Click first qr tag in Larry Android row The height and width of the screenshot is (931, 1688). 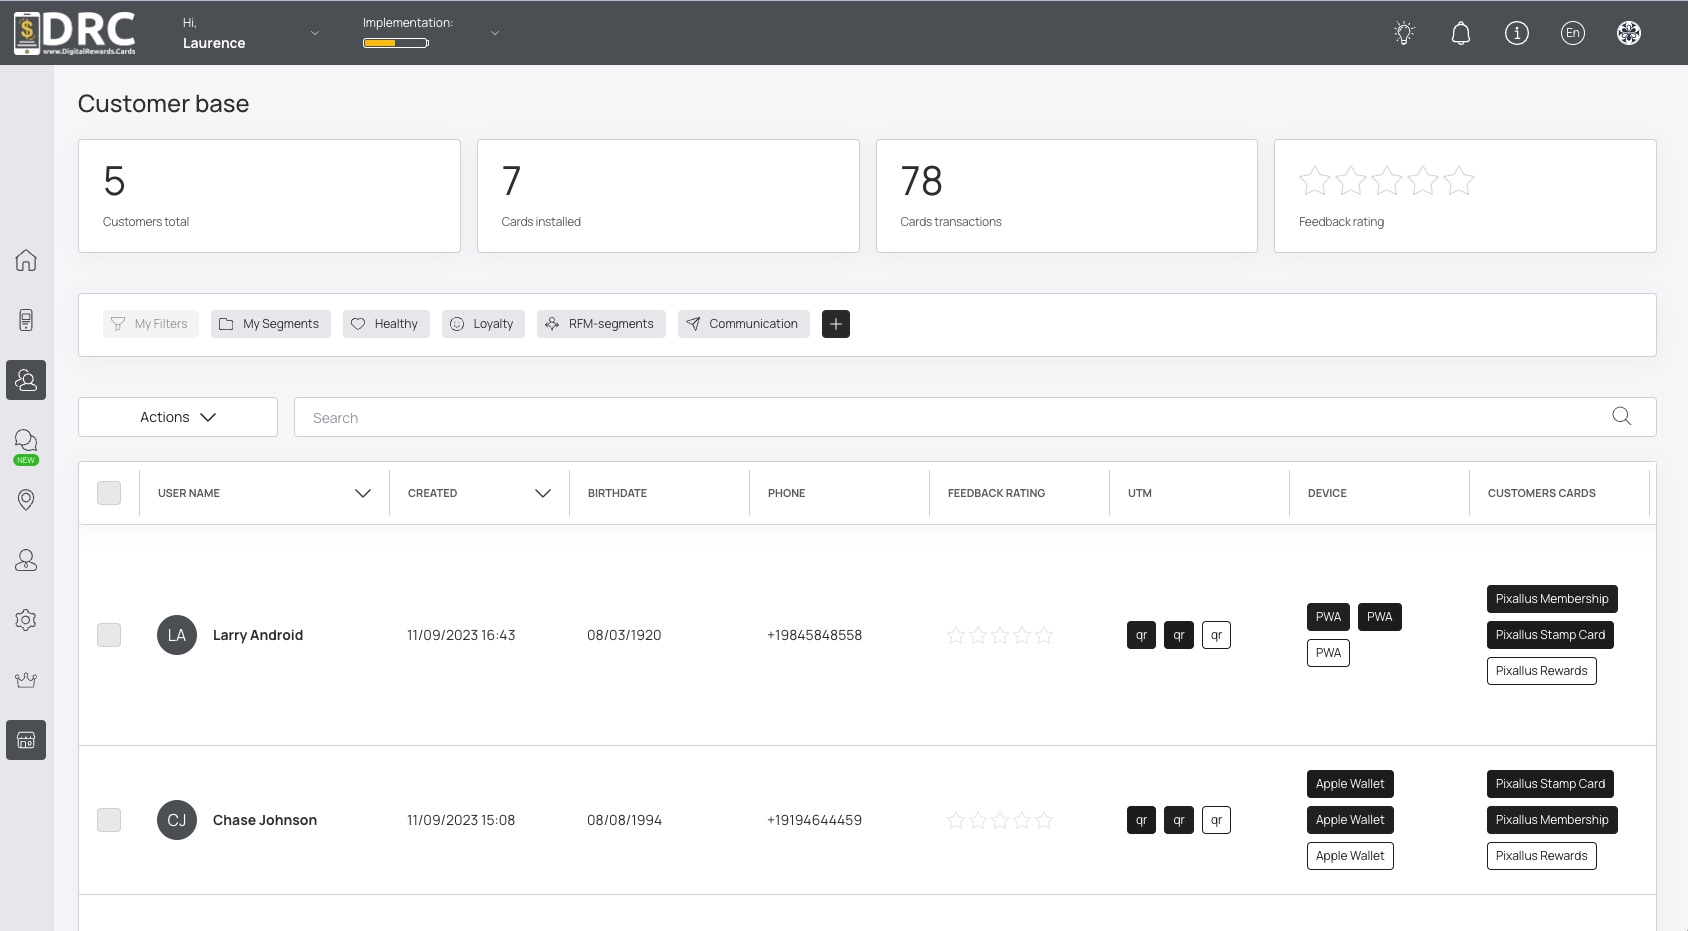[x=1141, y=635]
